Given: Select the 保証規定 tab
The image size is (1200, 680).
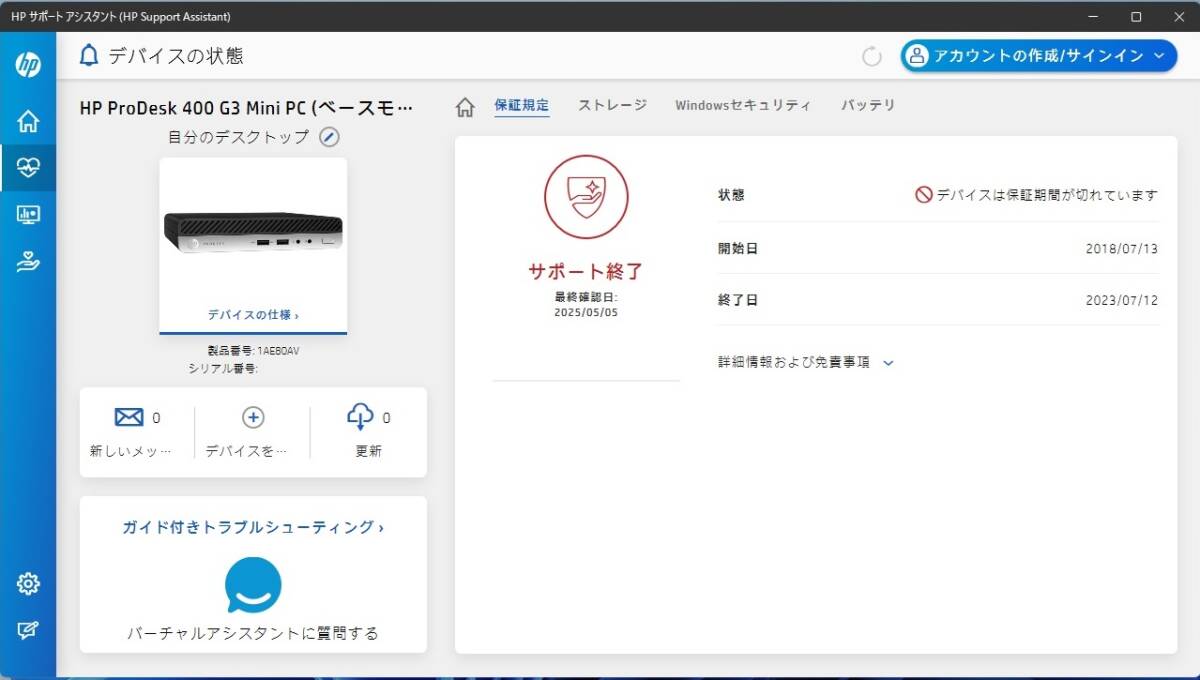Looking at the screenshot, I should coord(521,105).
